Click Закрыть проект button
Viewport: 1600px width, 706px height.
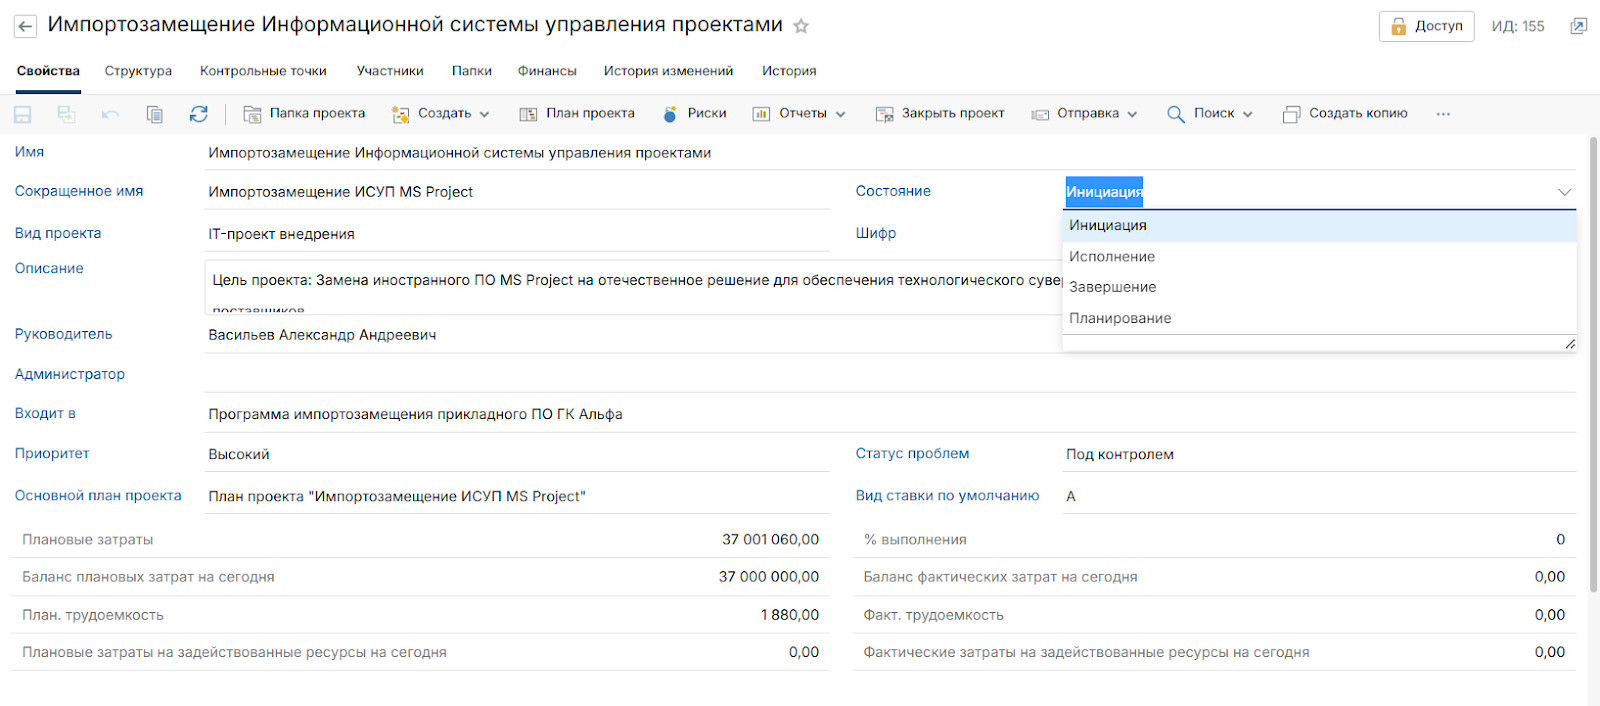pyautogui.click(x=940, y=114)
